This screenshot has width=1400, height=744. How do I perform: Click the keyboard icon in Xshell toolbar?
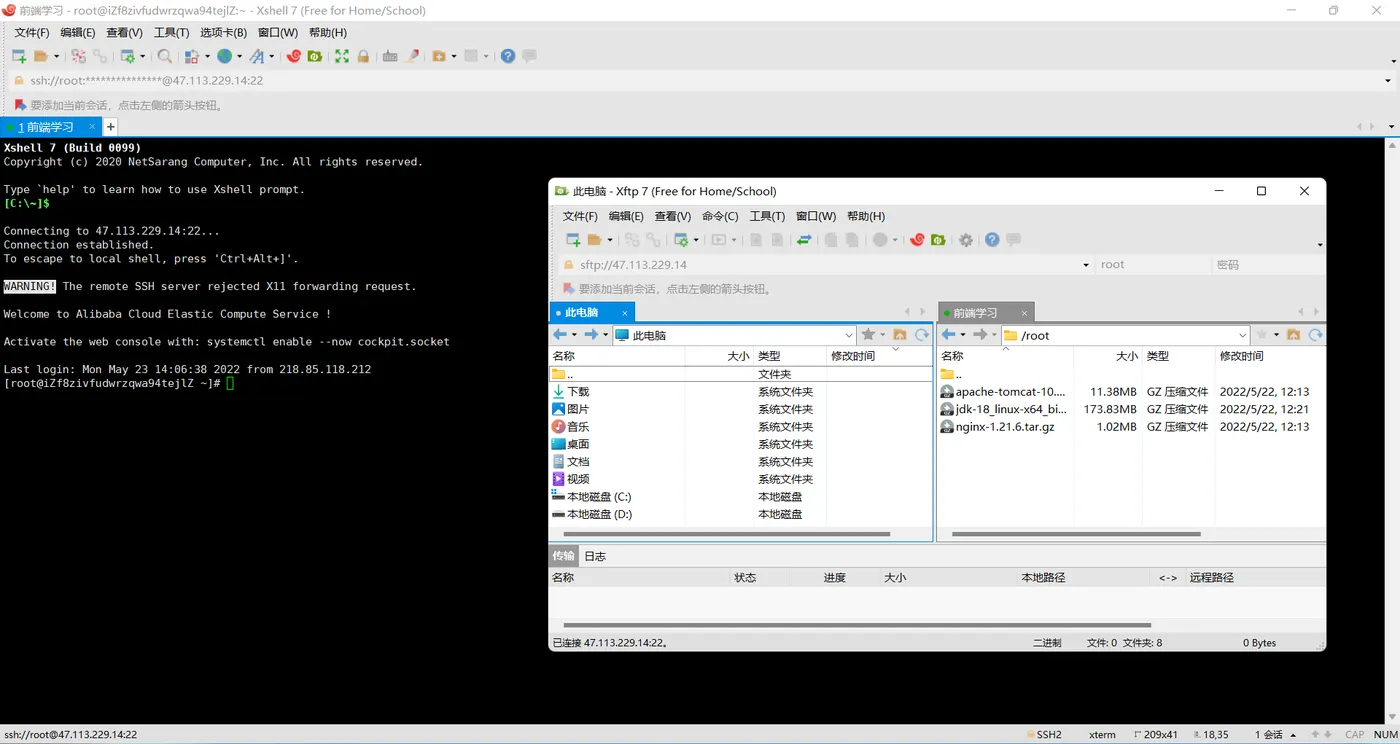point(390,56)
